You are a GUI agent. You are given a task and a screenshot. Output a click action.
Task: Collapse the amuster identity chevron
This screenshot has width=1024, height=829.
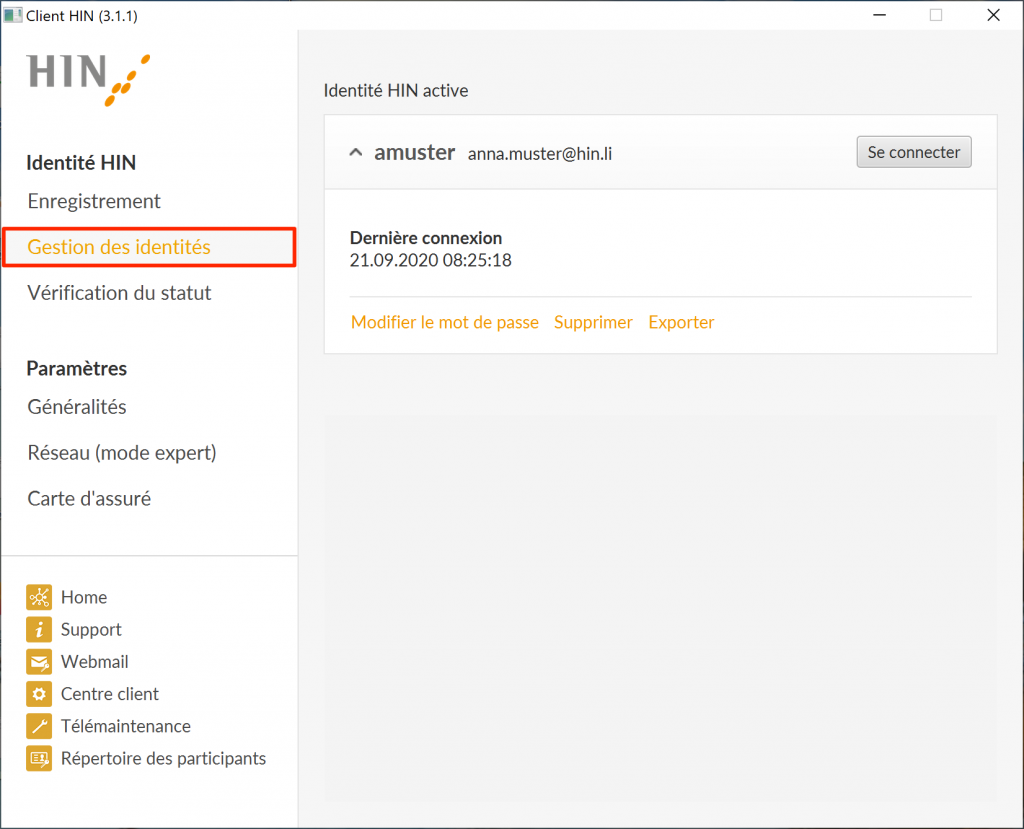pos(356,153)
